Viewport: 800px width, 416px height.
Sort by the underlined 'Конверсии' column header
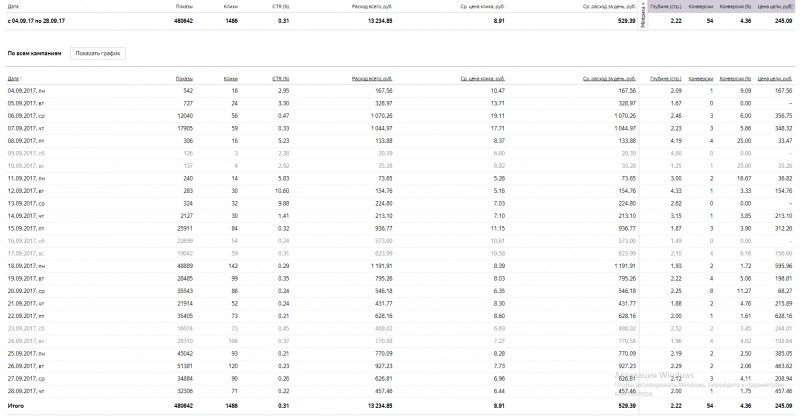(x=700, y=78)
